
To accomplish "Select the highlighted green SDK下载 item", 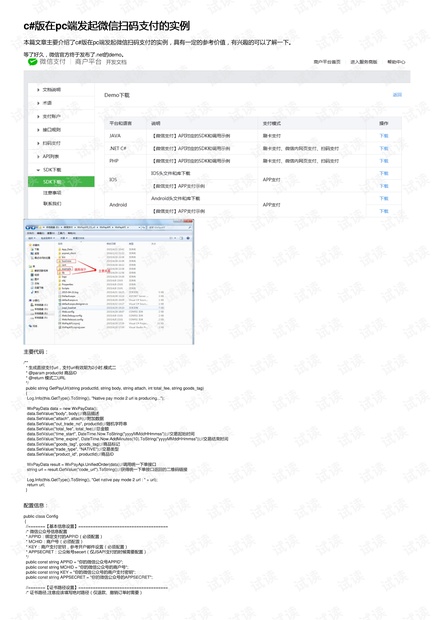I will tap(61, 181).
